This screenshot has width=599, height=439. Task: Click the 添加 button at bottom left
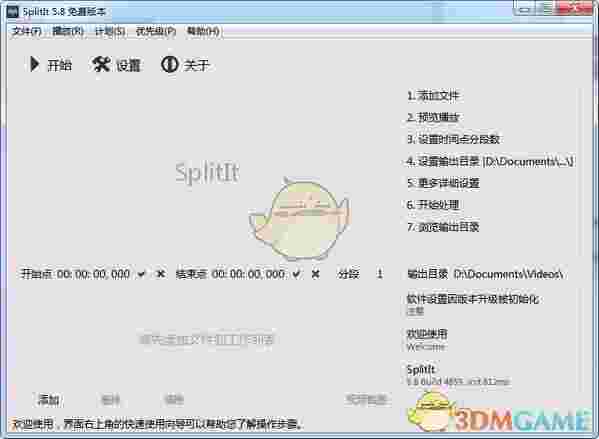[49, 400]
